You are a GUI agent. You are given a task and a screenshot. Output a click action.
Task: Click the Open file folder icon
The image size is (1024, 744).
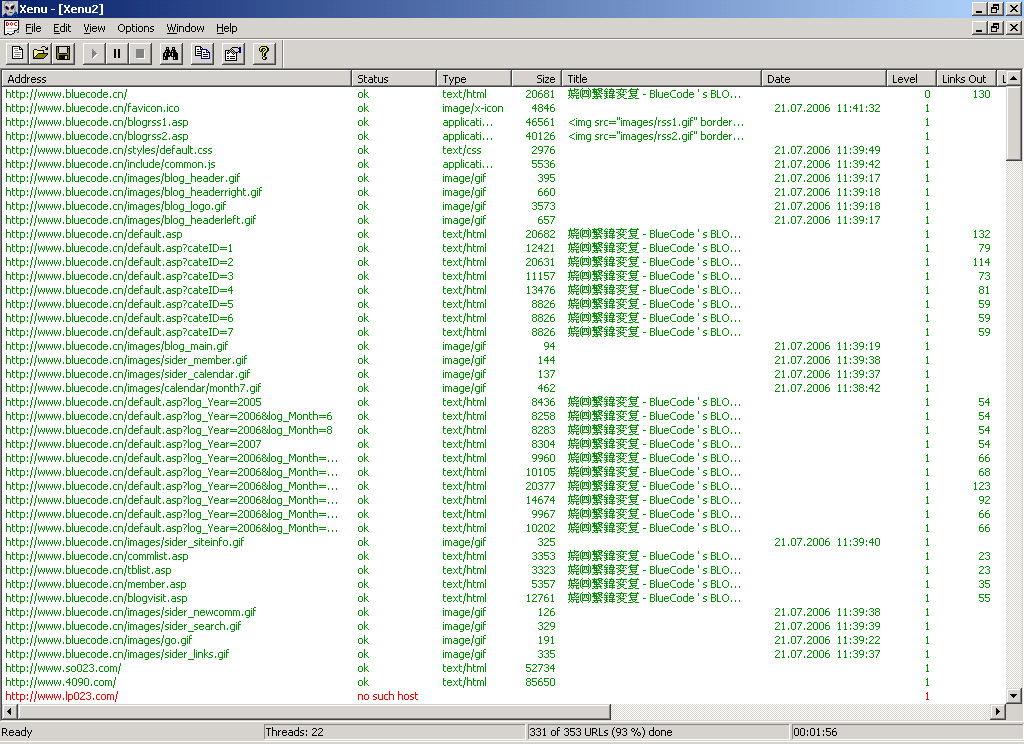click(40, 54)
